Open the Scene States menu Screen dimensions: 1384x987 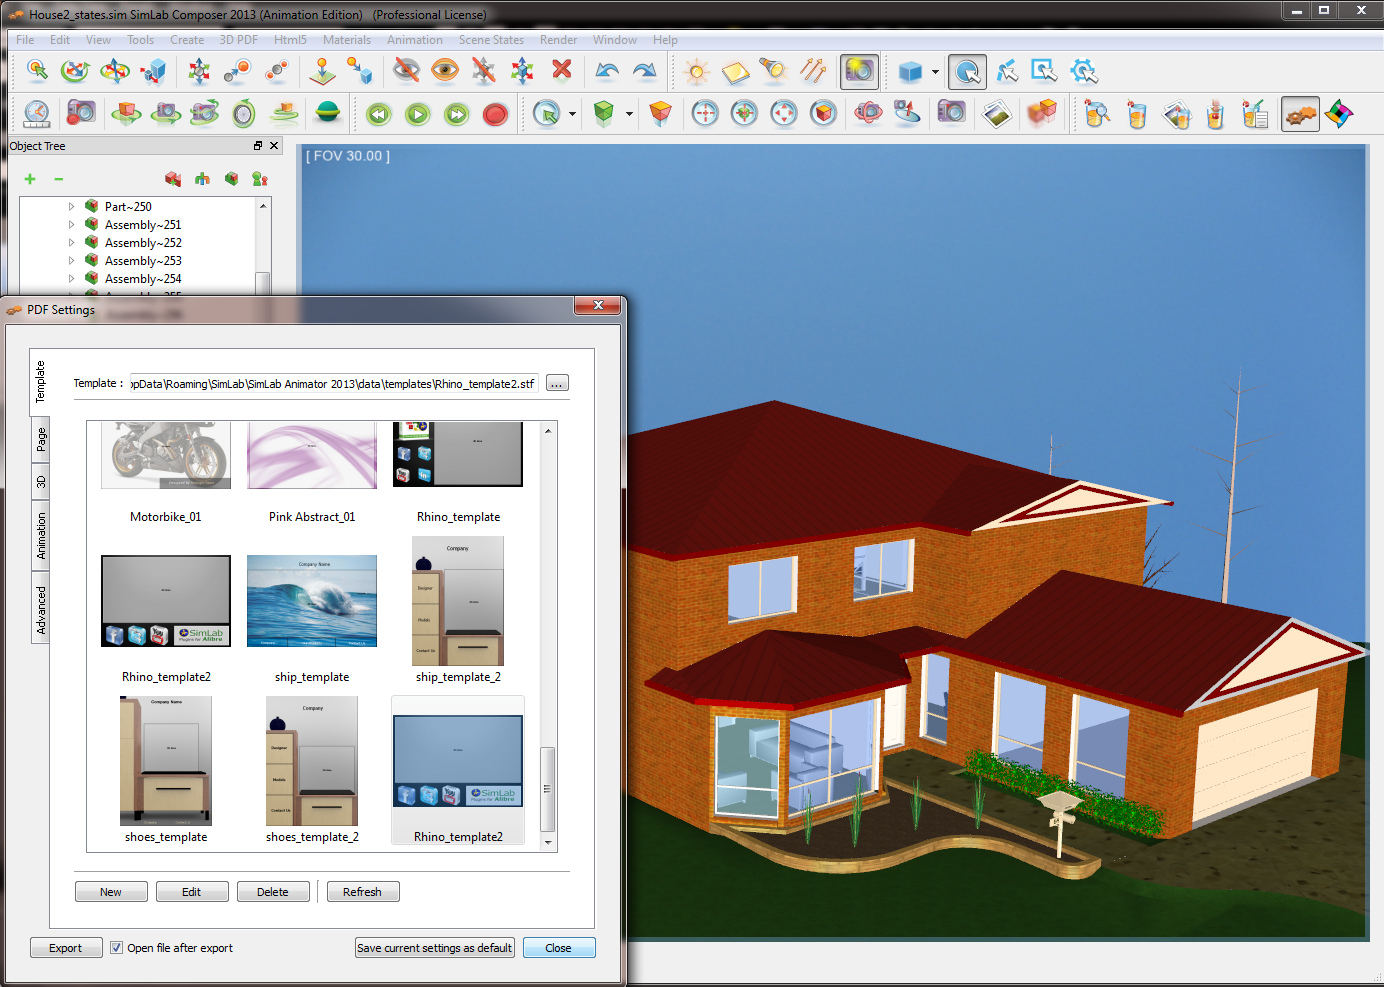(x=491, y=40)
